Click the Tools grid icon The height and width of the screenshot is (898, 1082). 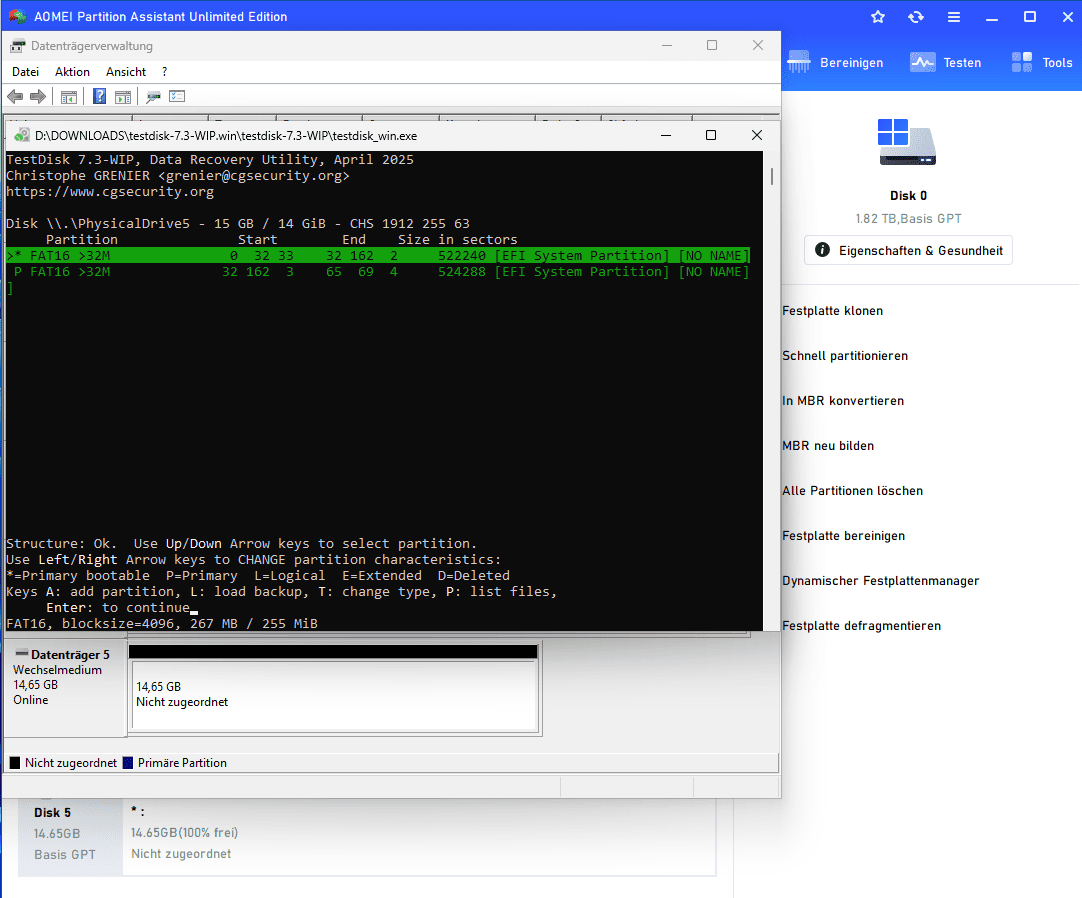click(1022, 62)
